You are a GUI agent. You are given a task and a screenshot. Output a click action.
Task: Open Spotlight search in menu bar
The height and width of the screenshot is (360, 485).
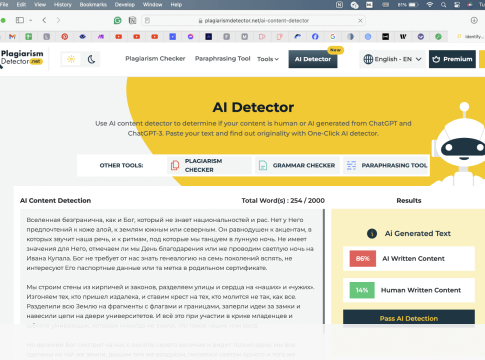[x=443, y=5]
